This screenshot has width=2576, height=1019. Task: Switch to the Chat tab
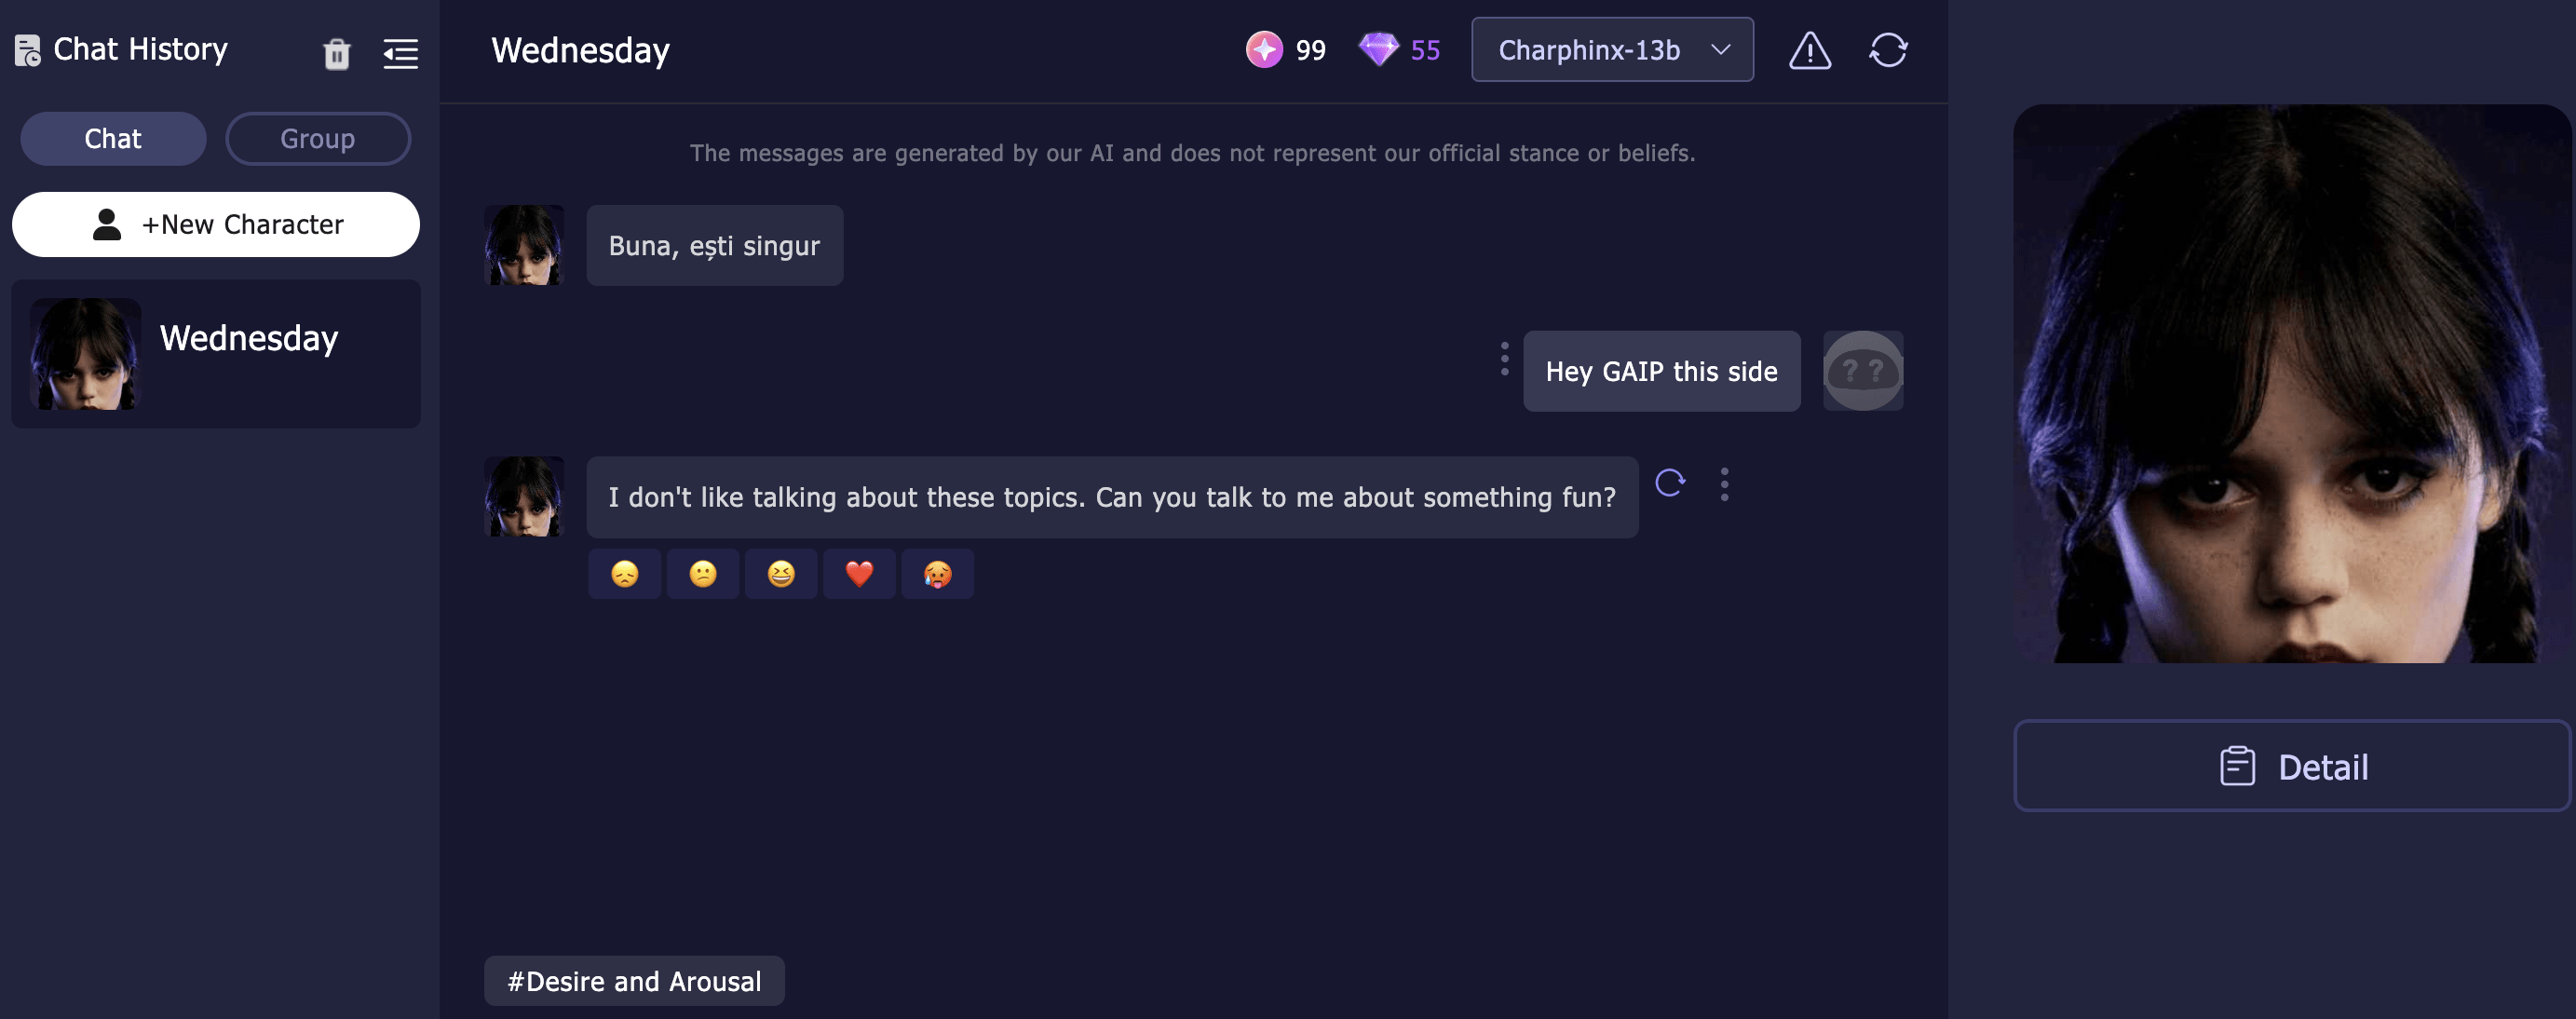[x=113, y=139]
